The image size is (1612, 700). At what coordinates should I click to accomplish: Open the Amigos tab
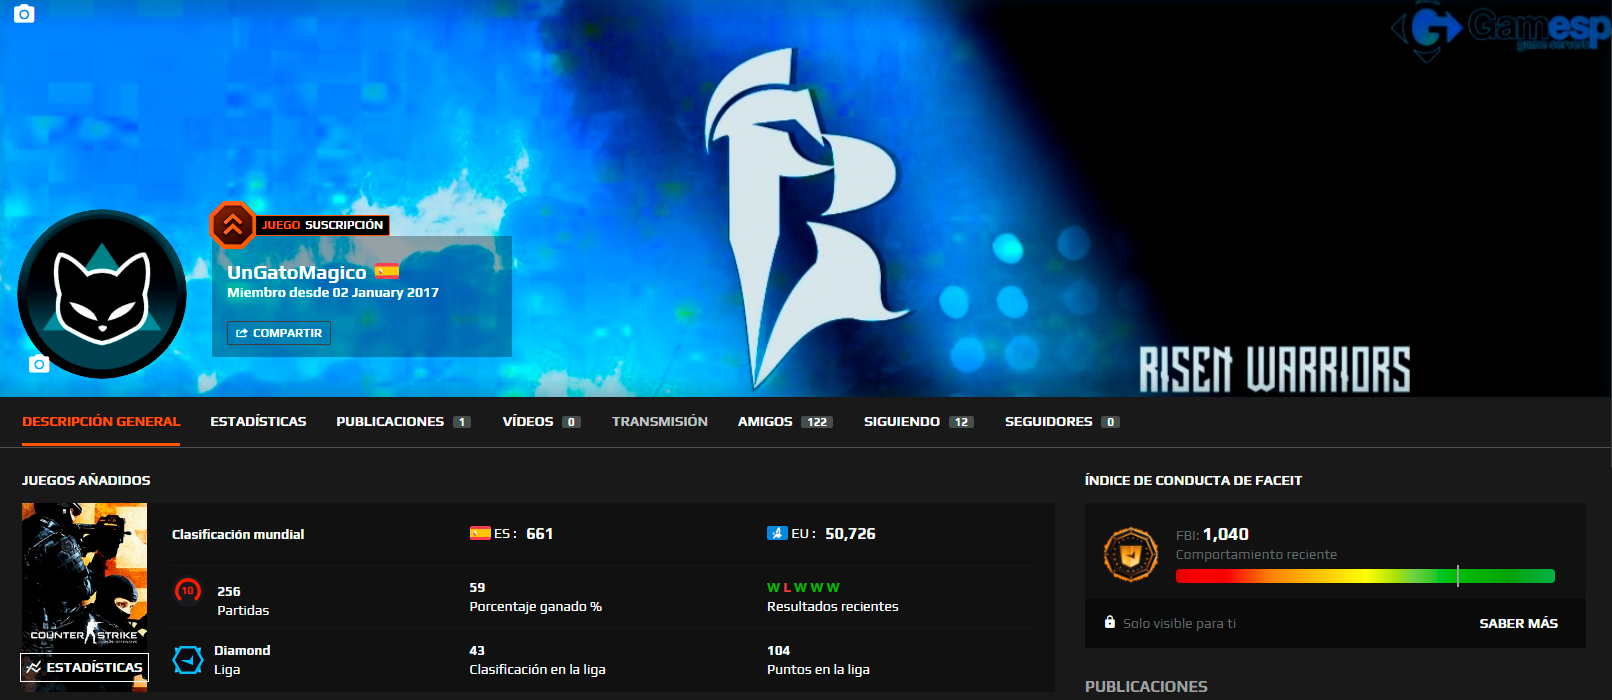(785, 422)
